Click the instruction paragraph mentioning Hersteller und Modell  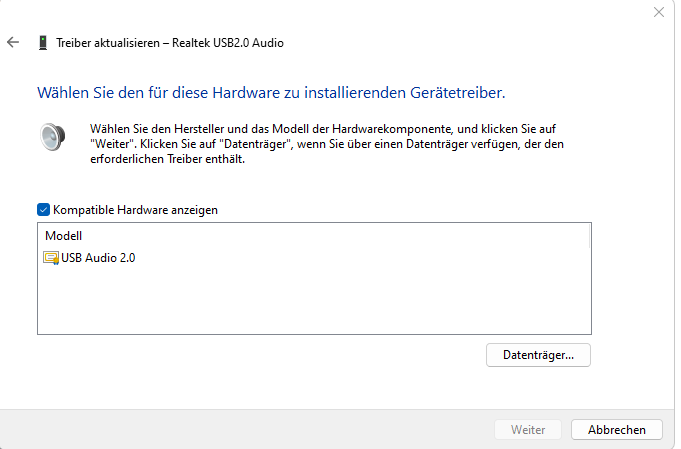327,144
